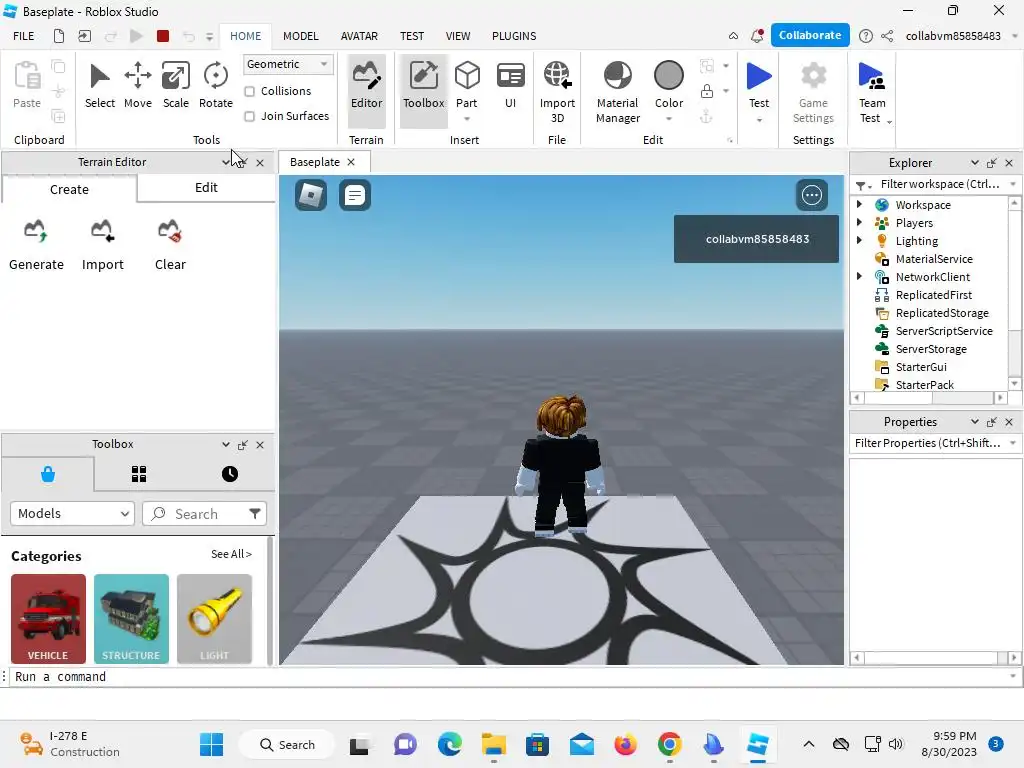Click the Generate terrain tool
The height and width of the screenshot is (768, 1024).
[x=36, y=246]
